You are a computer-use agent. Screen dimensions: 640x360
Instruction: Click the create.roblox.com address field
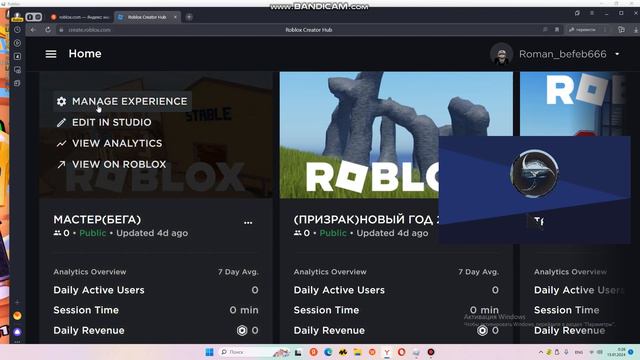point(89,30)
